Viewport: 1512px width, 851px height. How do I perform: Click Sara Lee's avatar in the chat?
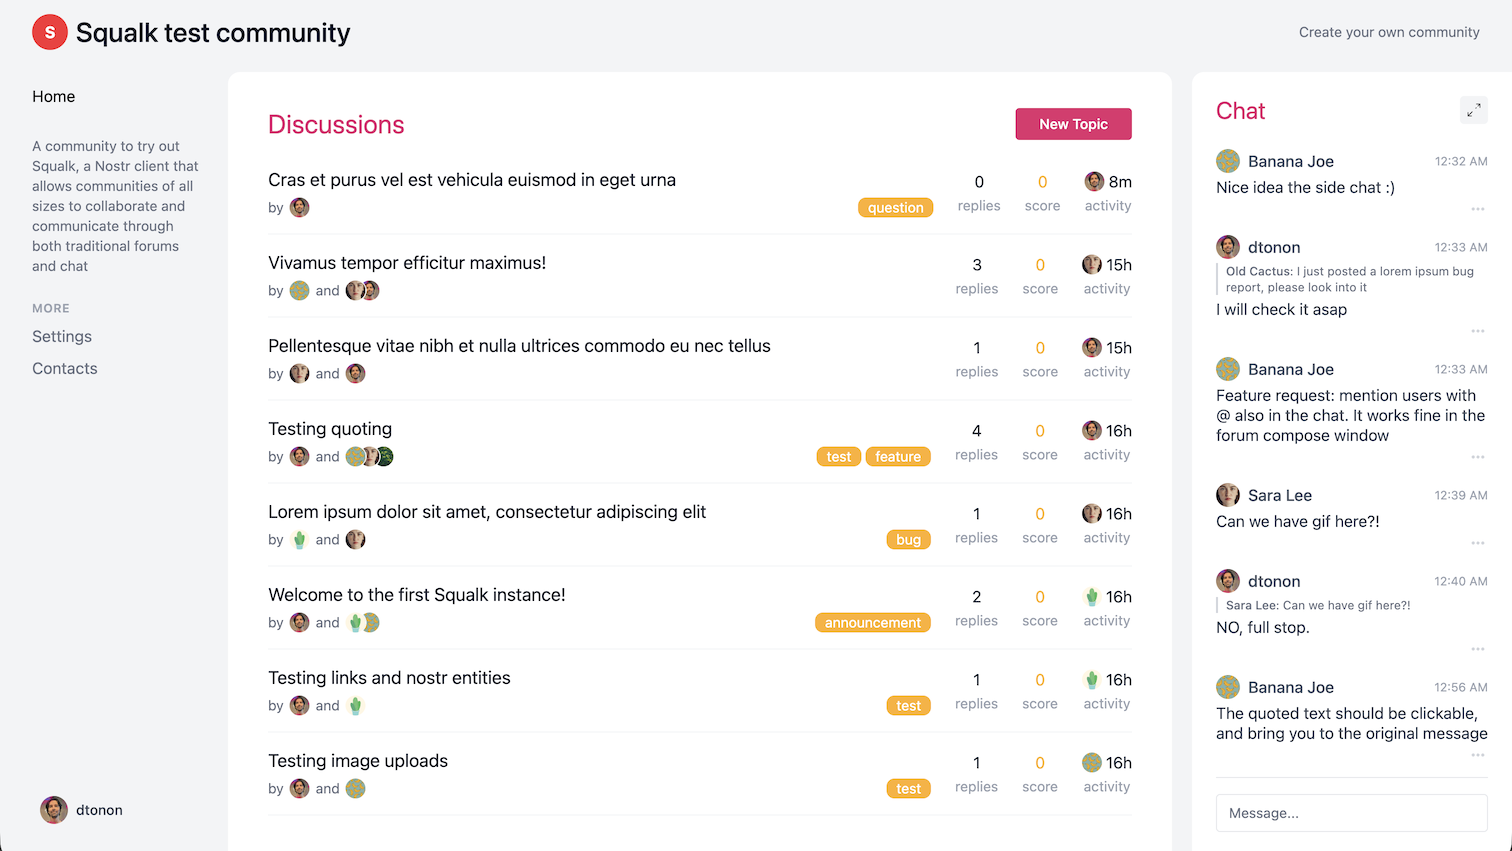pyautogui.click(x=1228, y=495)
